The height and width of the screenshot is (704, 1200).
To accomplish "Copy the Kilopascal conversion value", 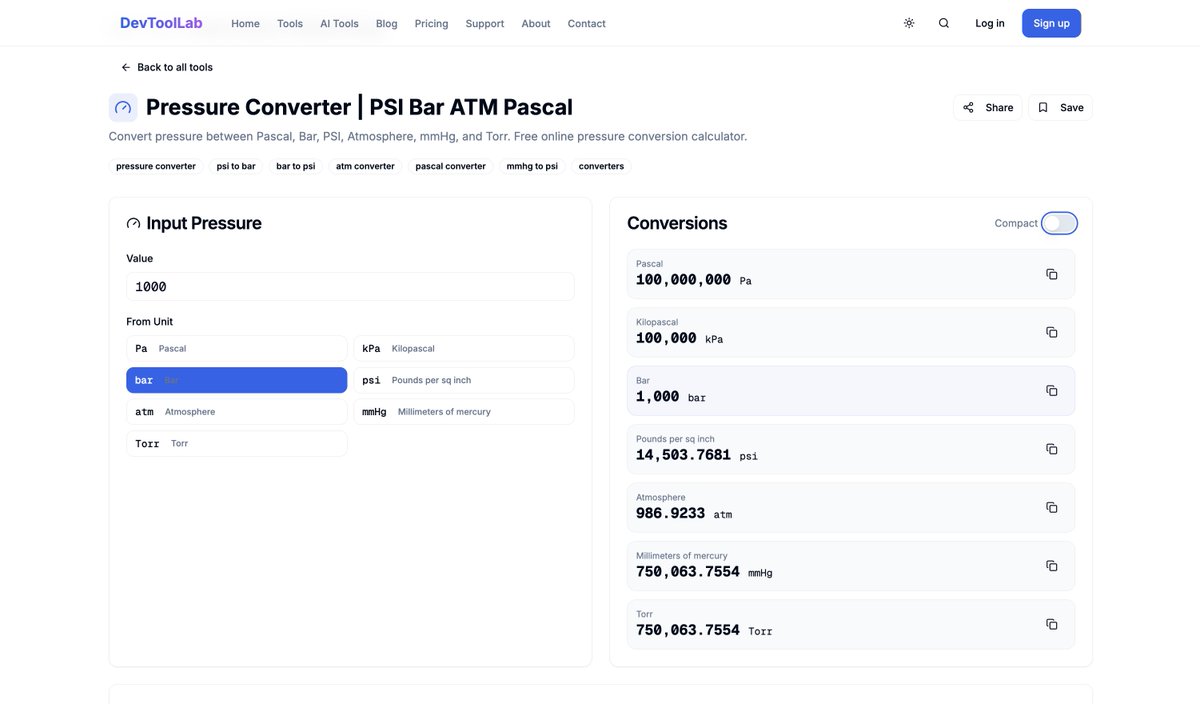I will tap(1051, 332).
